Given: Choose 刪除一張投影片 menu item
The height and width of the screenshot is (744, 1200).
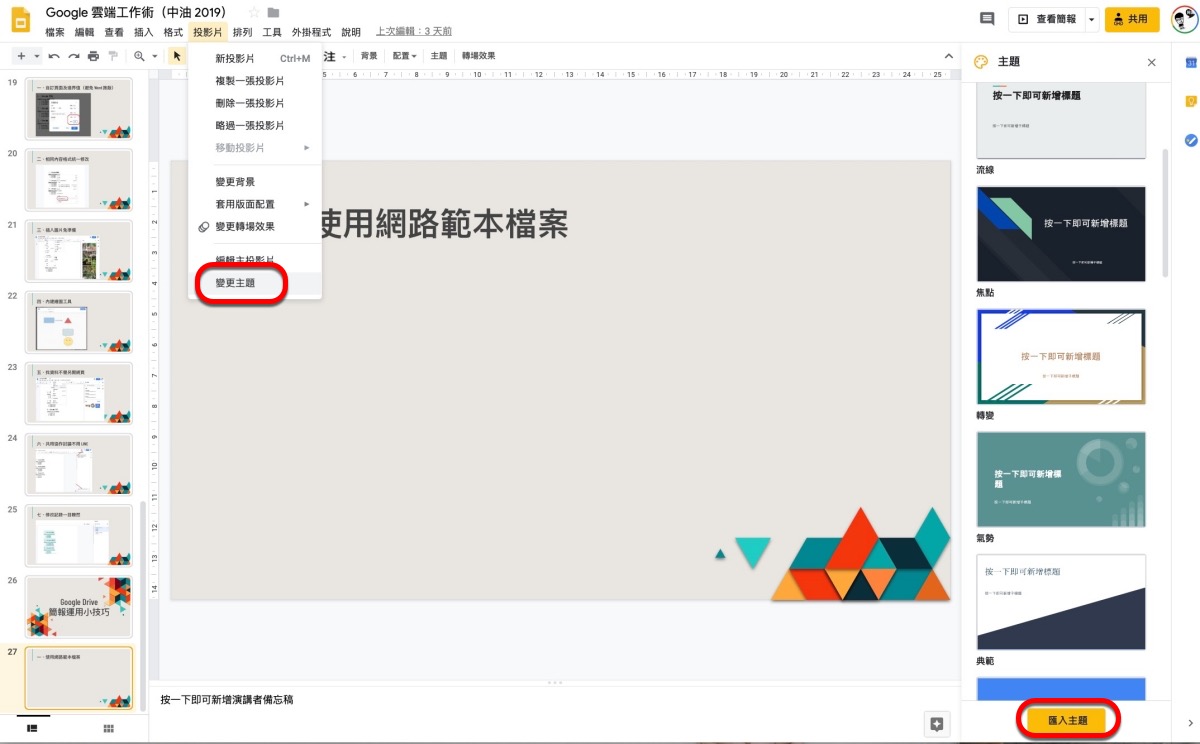Looking at the screenshot, I should coord(255,103).
